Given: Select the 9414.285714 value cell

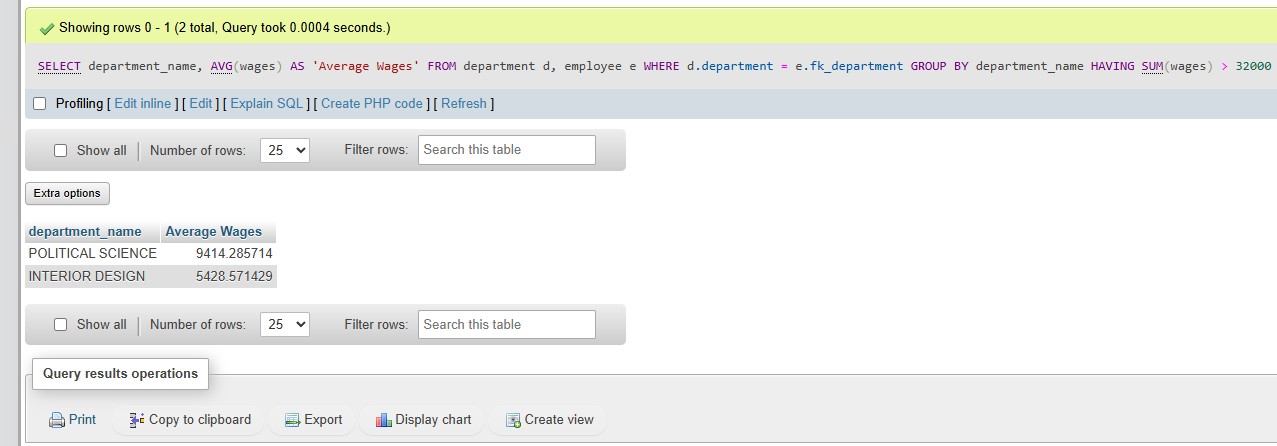Looking at the screenshot, I should [x=219, y=254].
